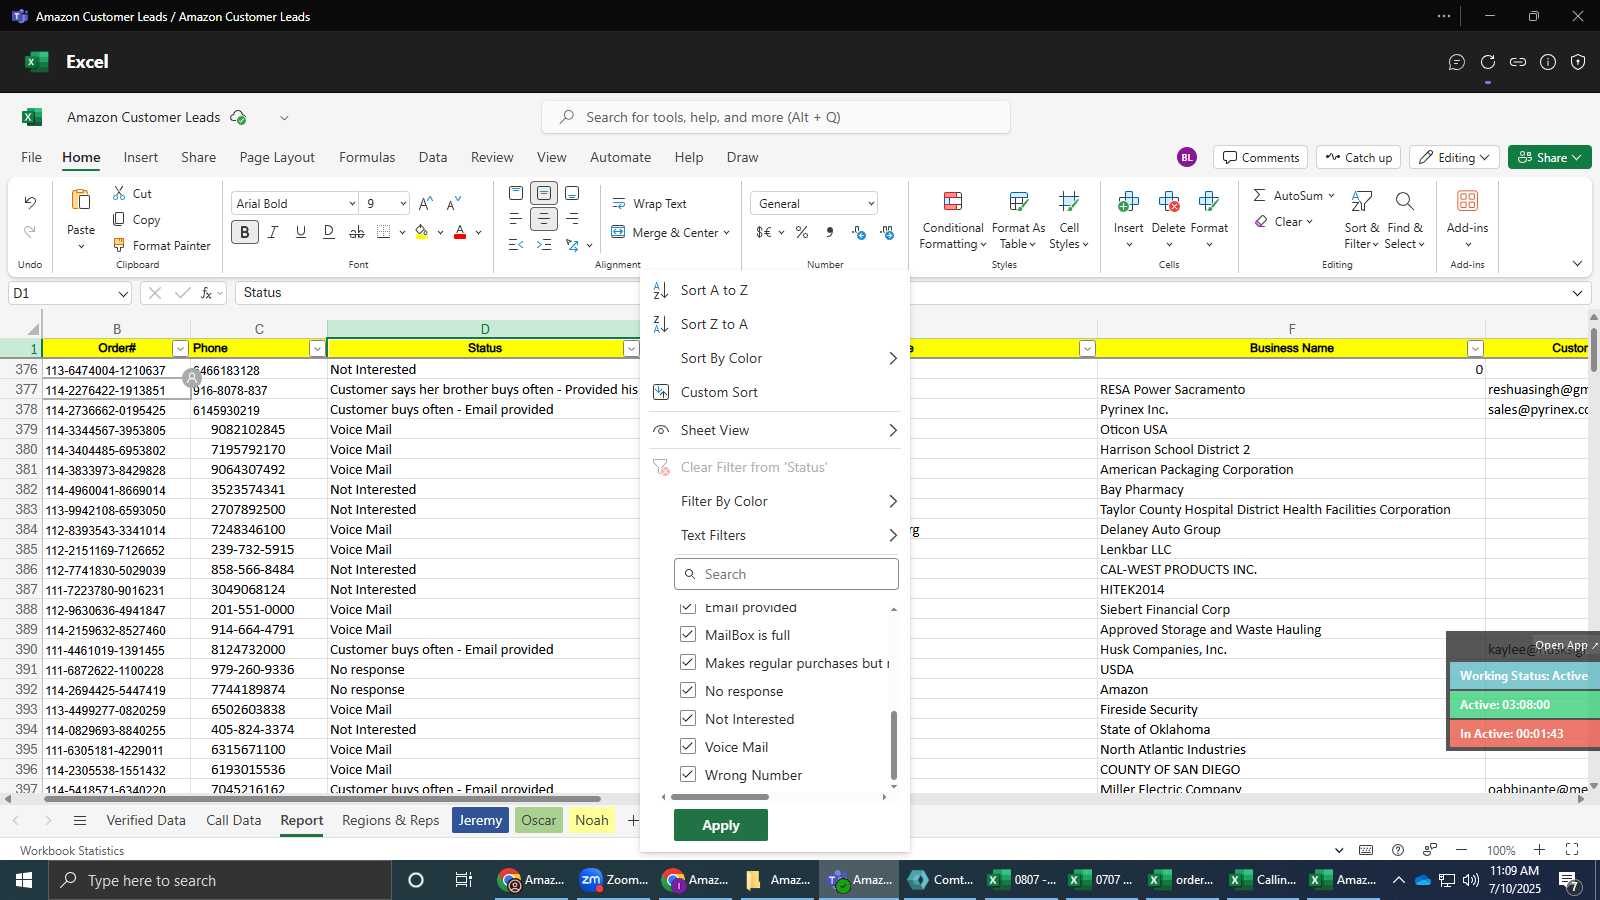Click Delete cells icon
Viewport: 1600px width, 900px height.
click(x=1168, y=202)
